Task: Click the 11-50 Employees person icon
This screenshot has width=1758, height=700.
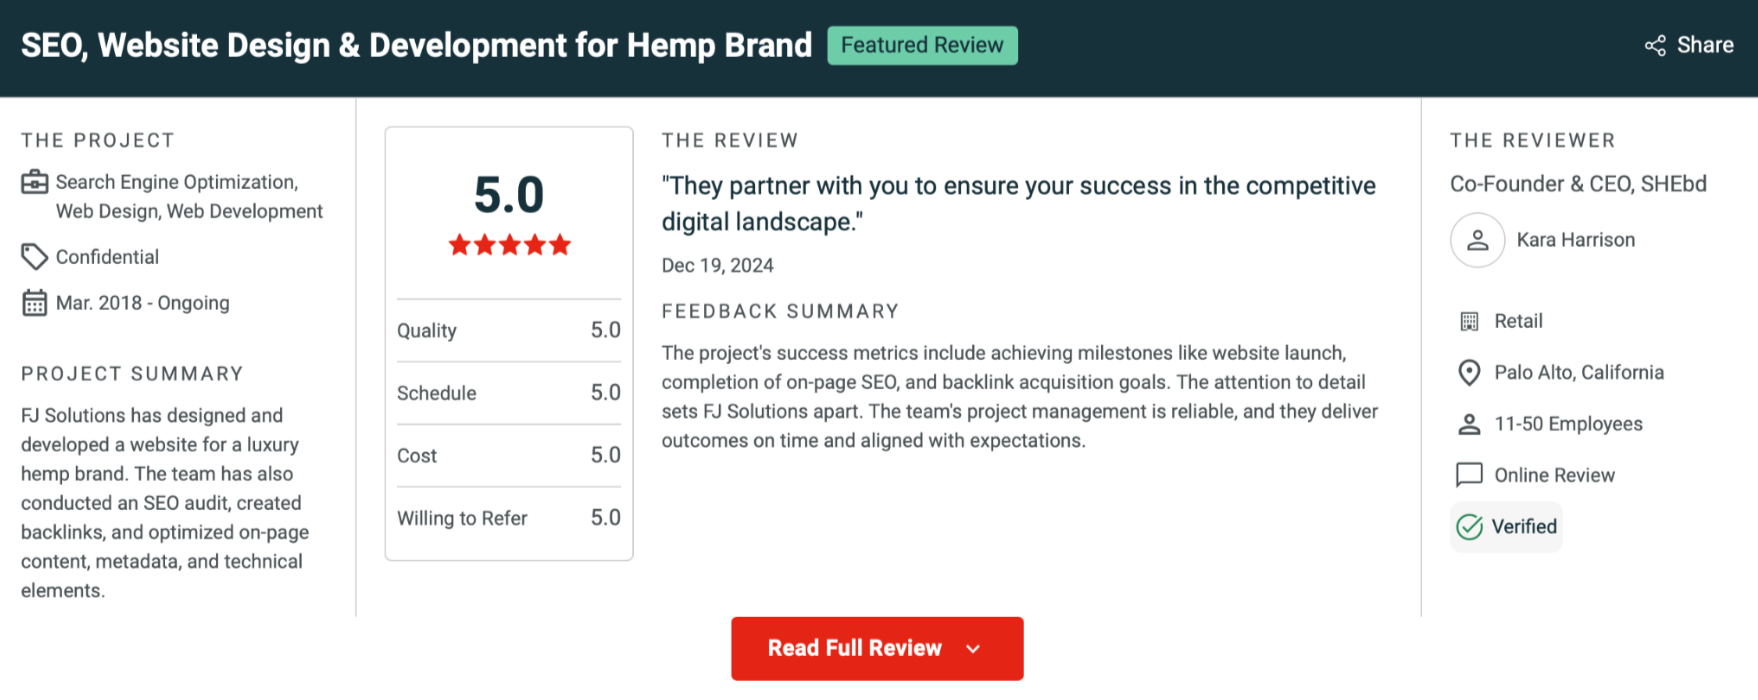Action: [x=1469, y=424]
